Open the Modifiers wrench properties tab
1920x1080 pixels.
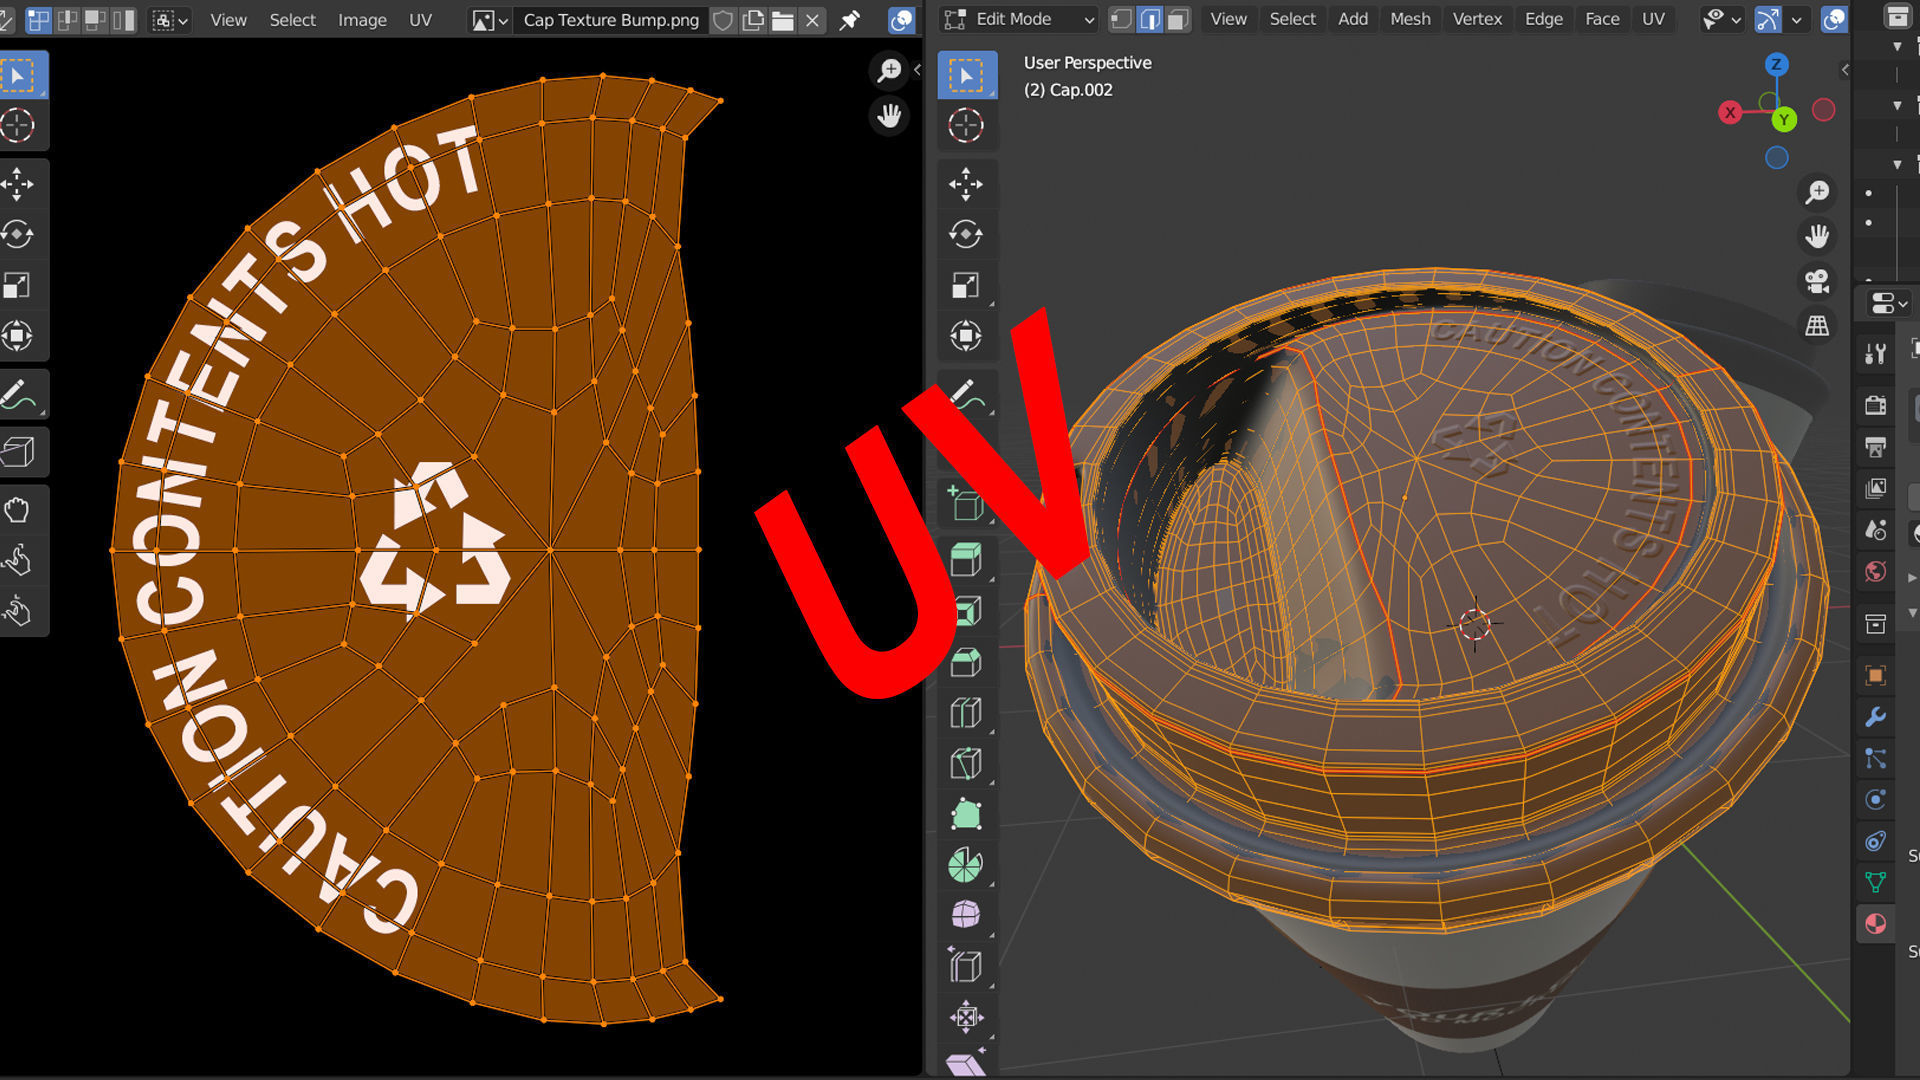(1876, 717)
